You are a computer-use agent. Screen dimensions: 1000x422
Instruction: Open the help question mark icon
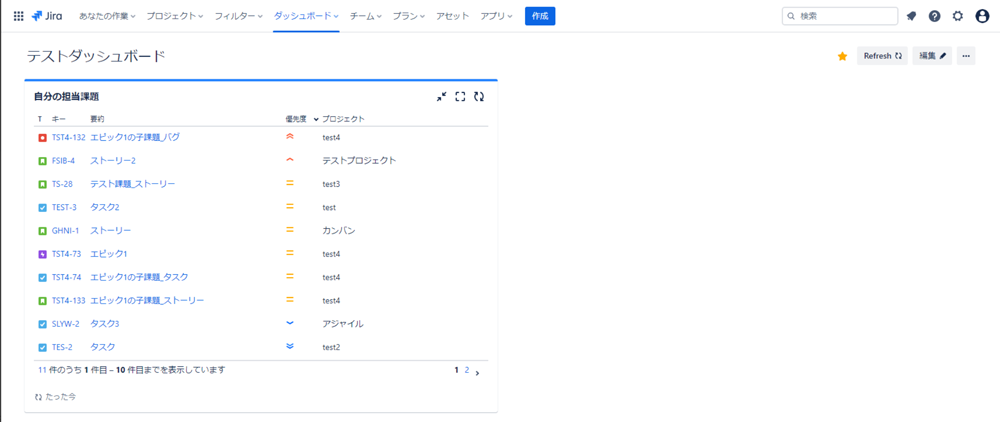tap(934, 16)
